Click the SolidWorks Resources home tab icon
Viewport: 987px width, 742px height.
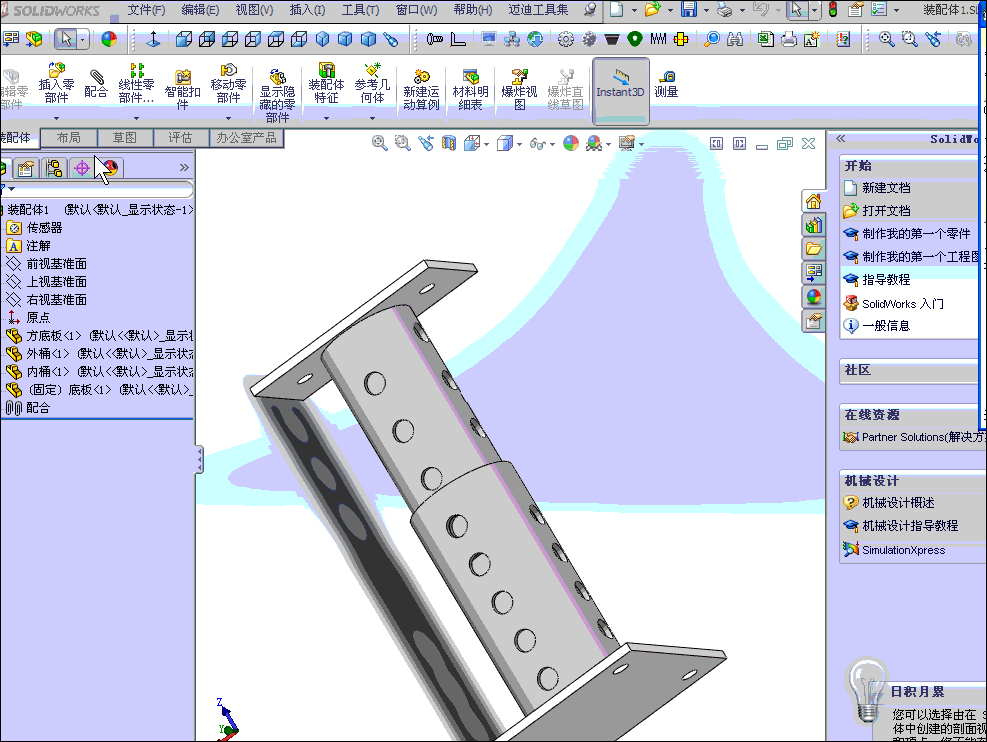coord(813,201)
